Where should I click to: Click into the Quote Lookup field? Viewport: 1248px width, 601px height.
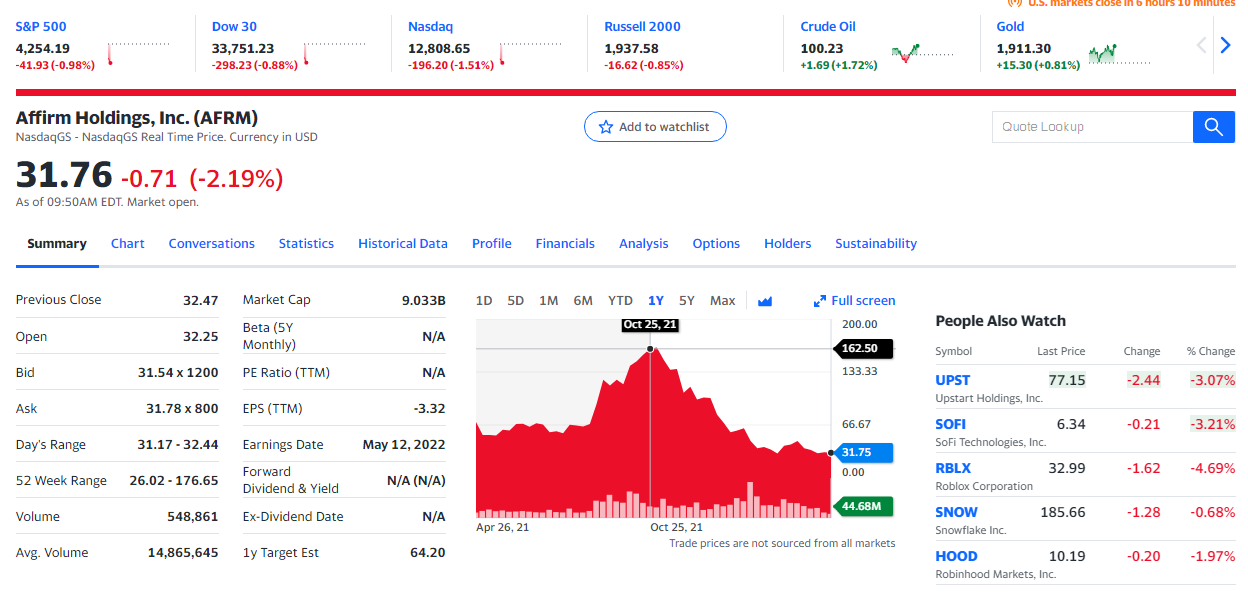click(x=1092, y=127)
